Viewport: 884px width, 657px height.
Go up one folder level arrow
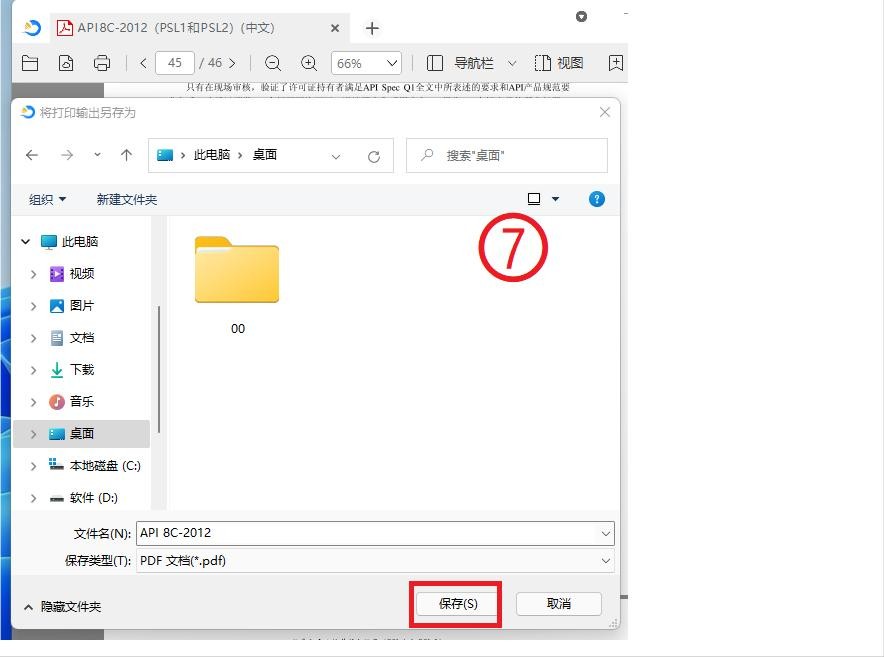tap(126, 155)
